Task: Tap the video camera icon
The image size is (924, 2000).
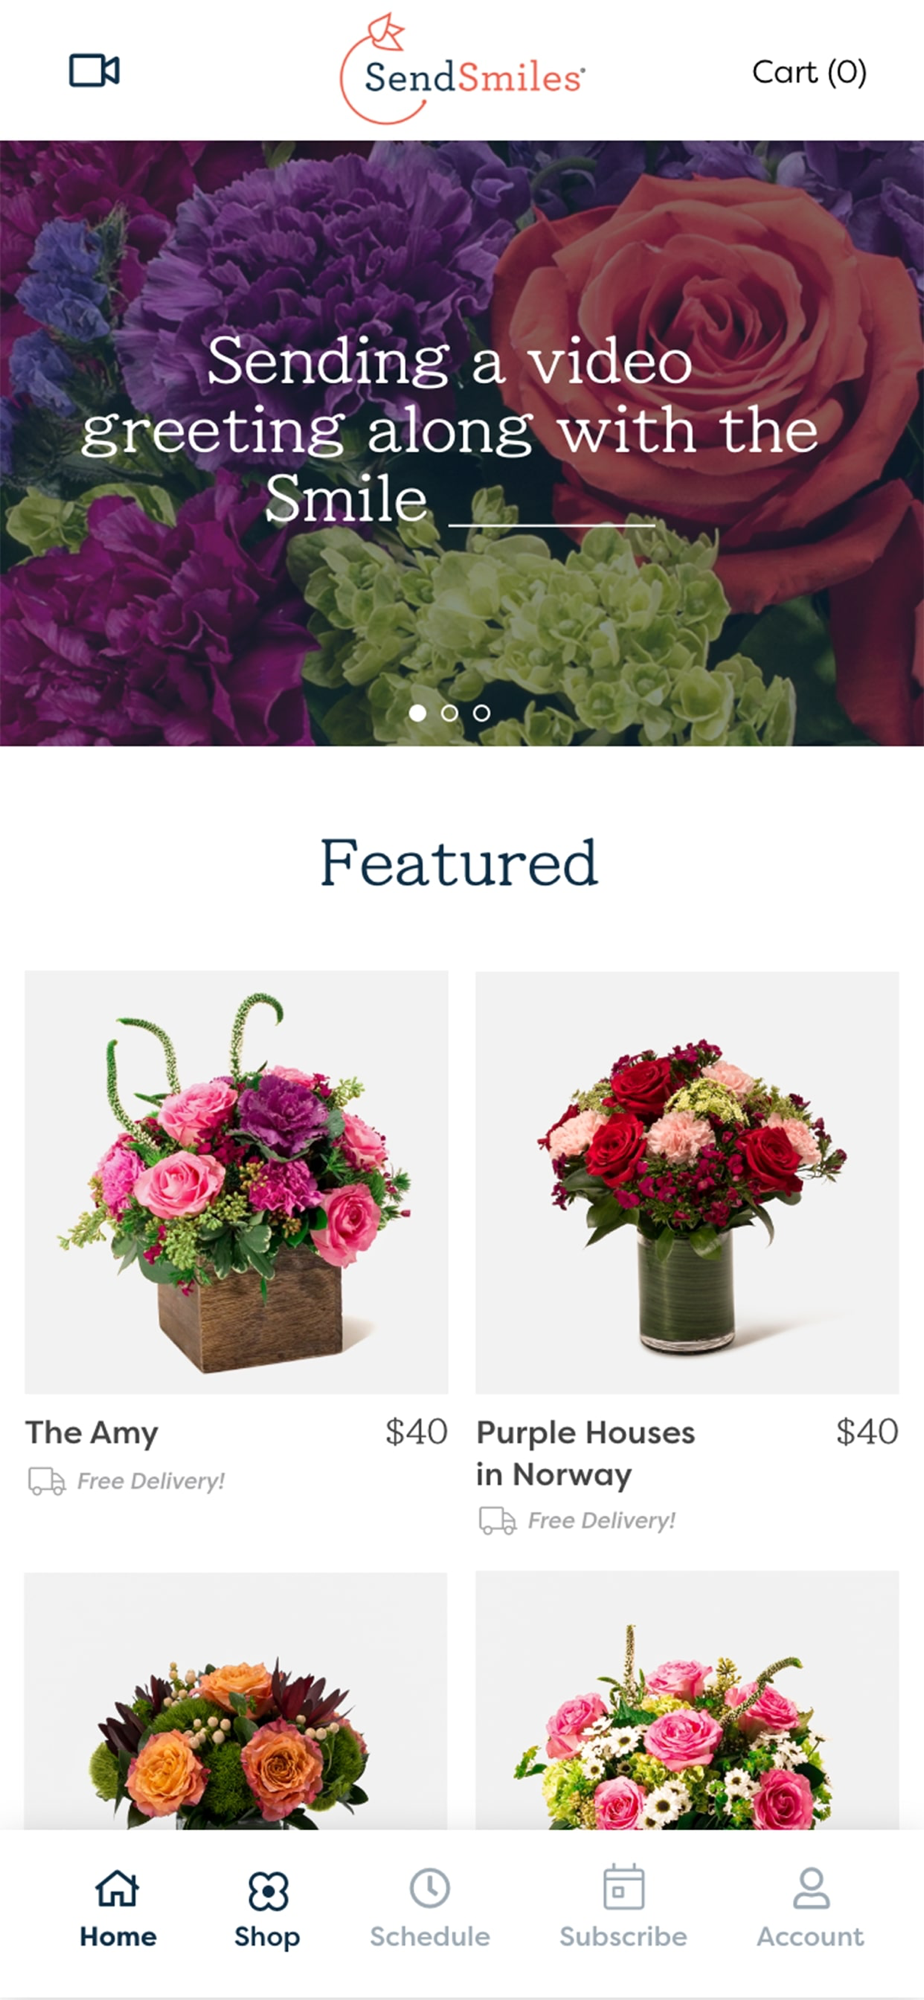Action: pyautogui.click(x=94, y=71)
